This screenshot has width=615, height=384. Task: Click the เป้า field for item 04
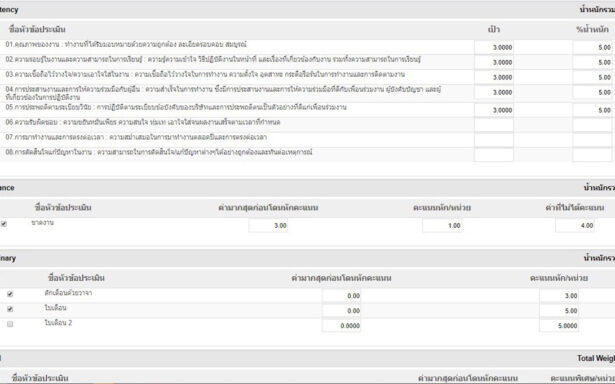coord(494,93)
